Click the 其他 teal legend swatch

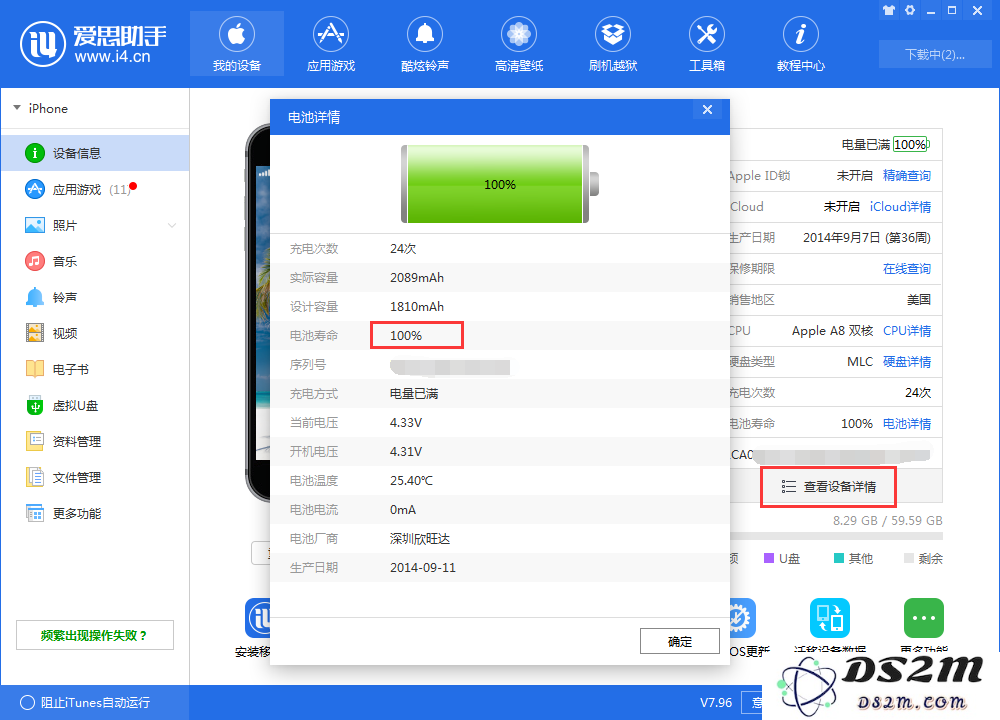click(x=839, y=558)
